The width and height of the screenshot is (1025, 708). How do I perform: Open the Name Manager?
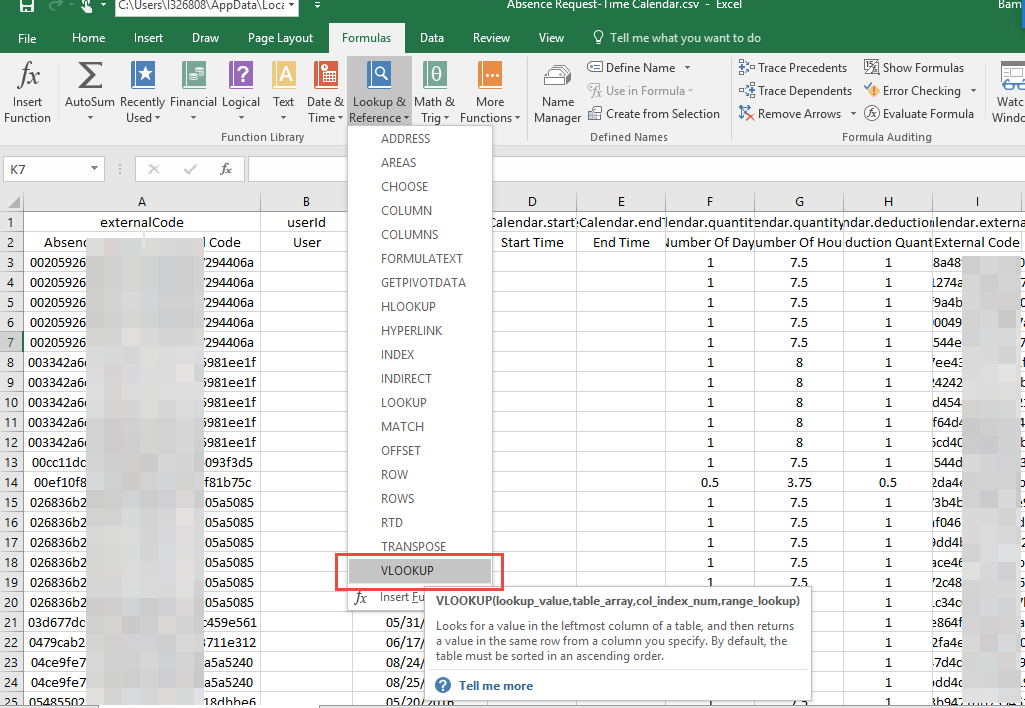557,93
